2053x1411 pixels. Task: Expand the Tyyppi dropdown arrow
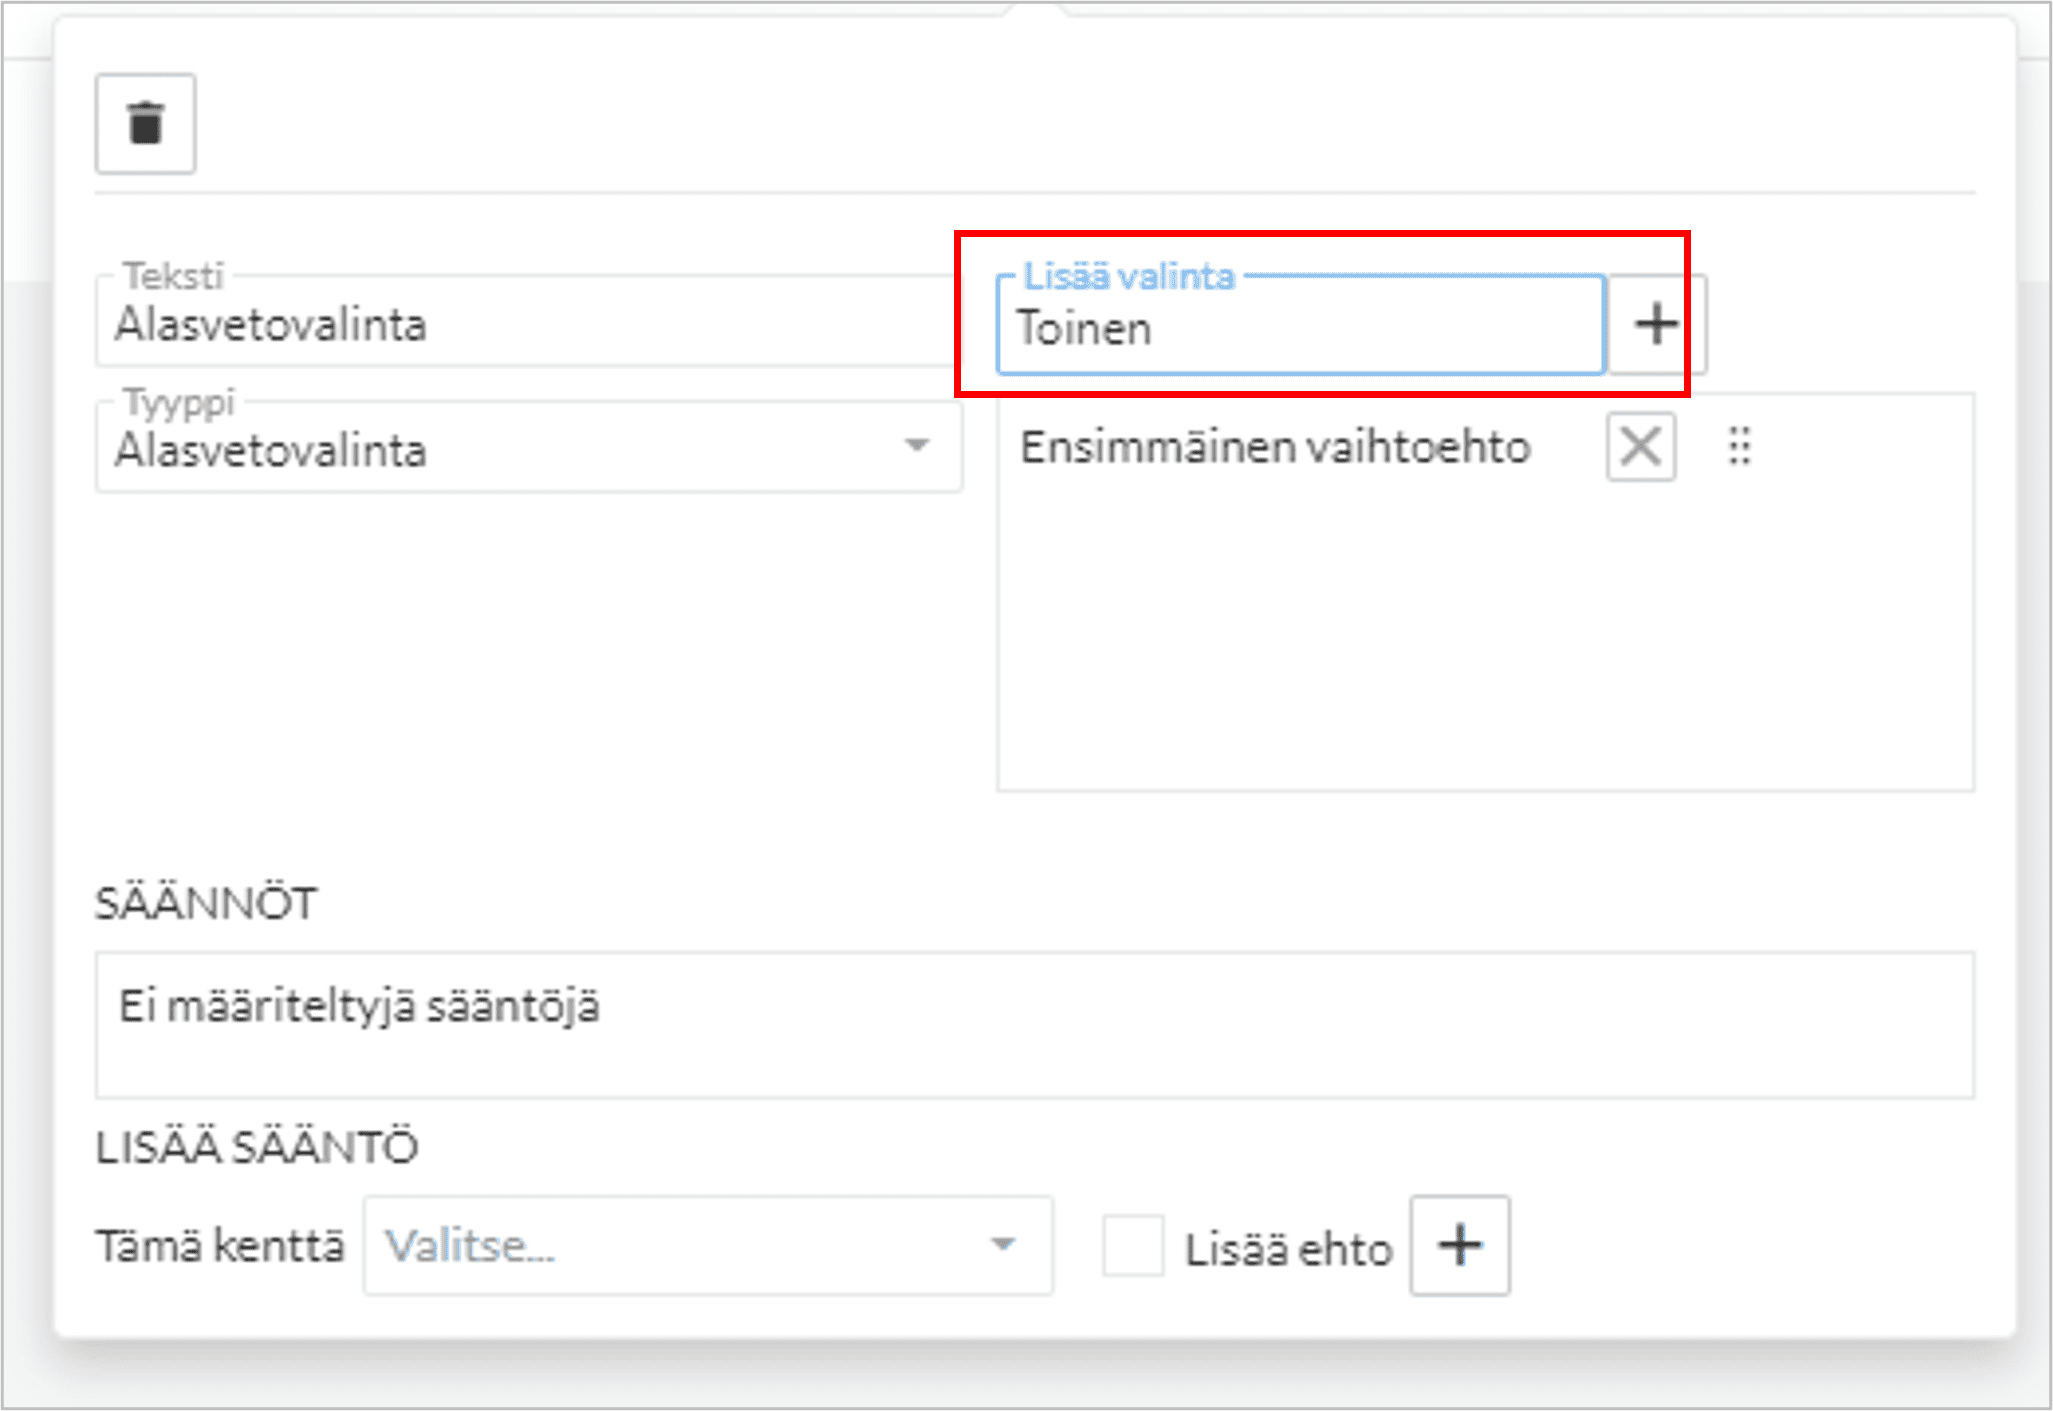[916, 446]
